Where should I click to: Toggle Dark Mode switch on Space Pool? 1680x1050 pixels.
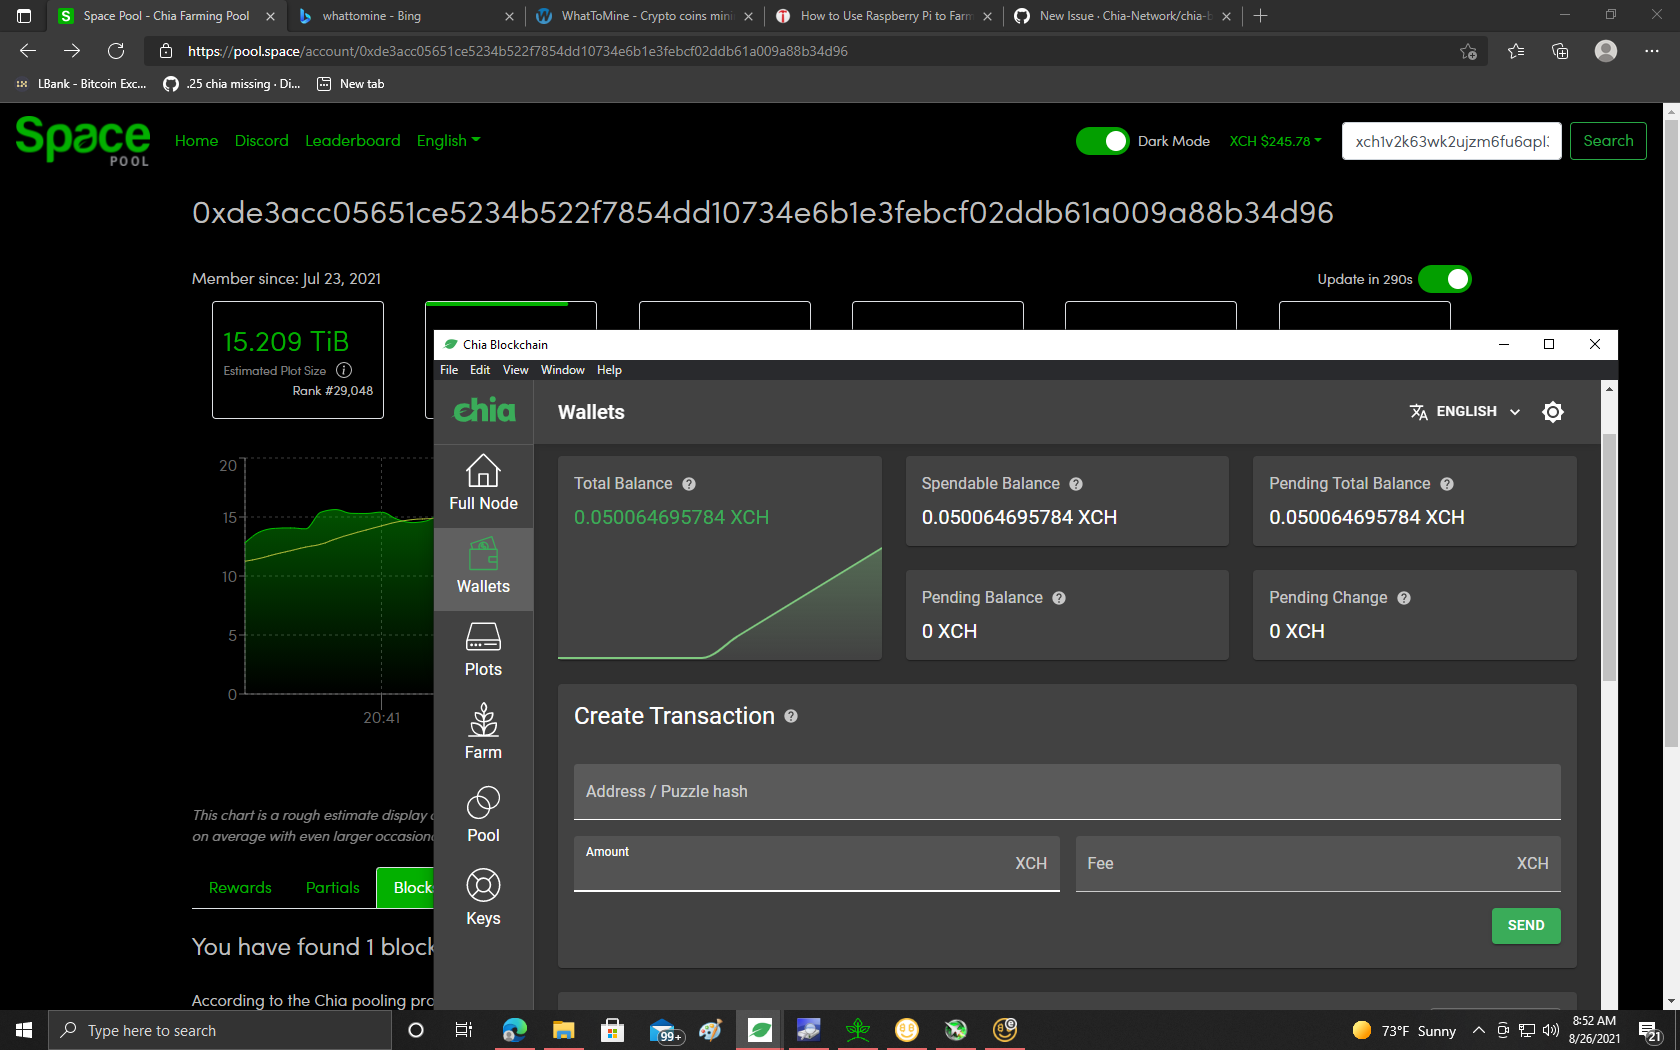1103,141
